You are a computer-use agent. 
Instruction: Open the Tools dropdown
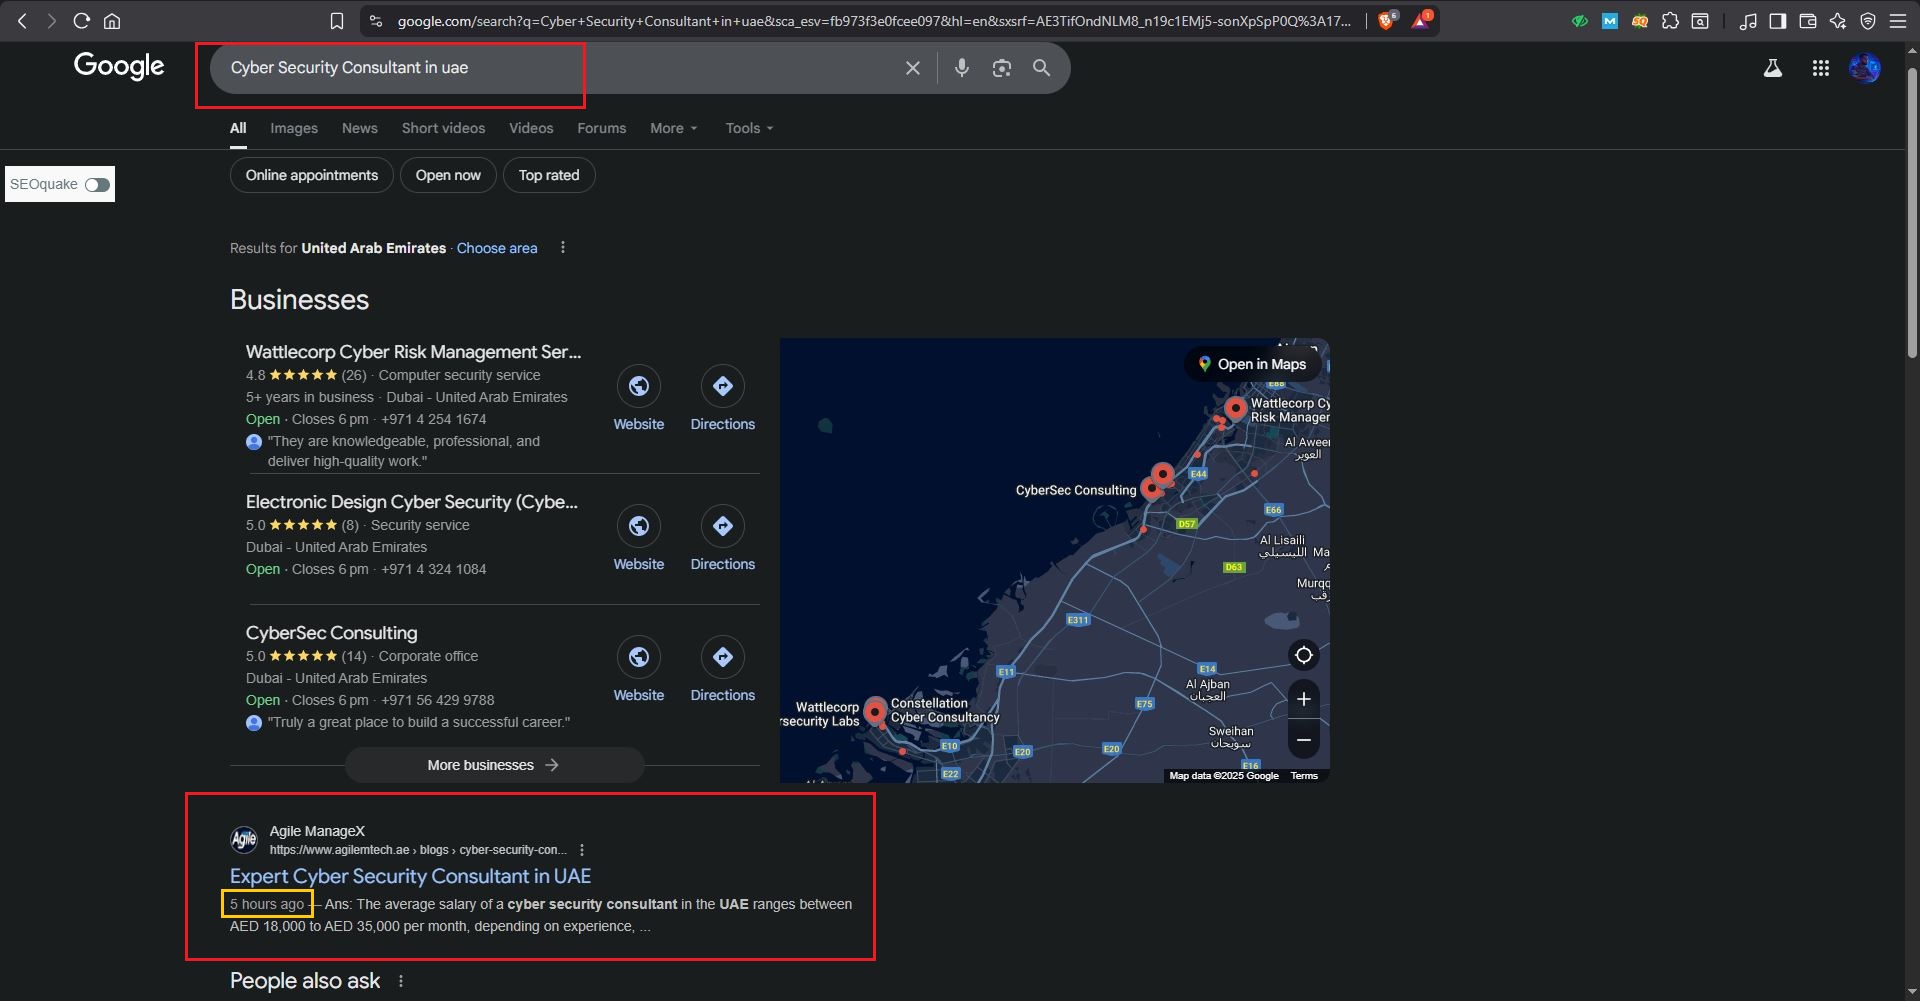[x=749, y=129]
